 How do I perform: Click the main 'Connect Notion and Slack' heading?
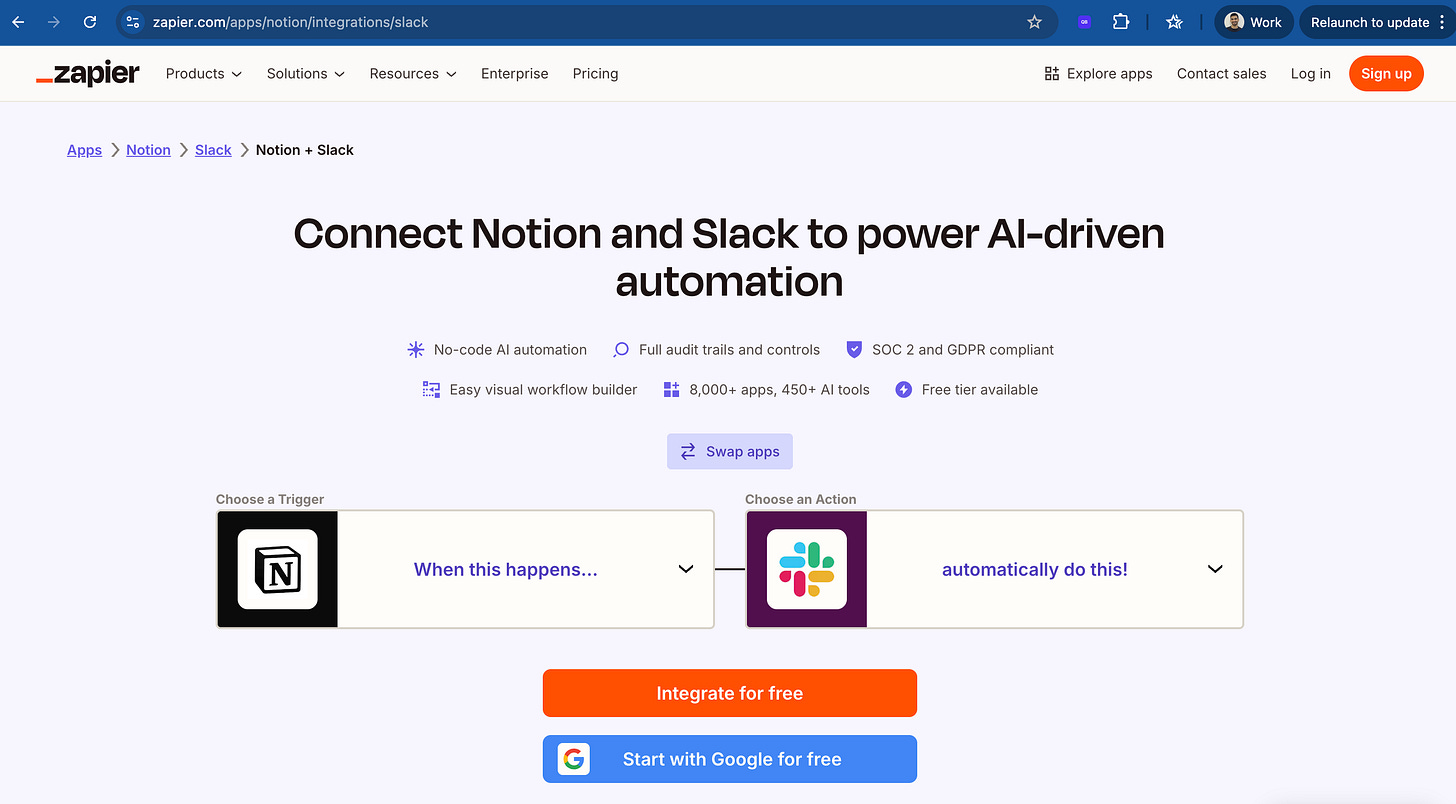tap(729, 257)
